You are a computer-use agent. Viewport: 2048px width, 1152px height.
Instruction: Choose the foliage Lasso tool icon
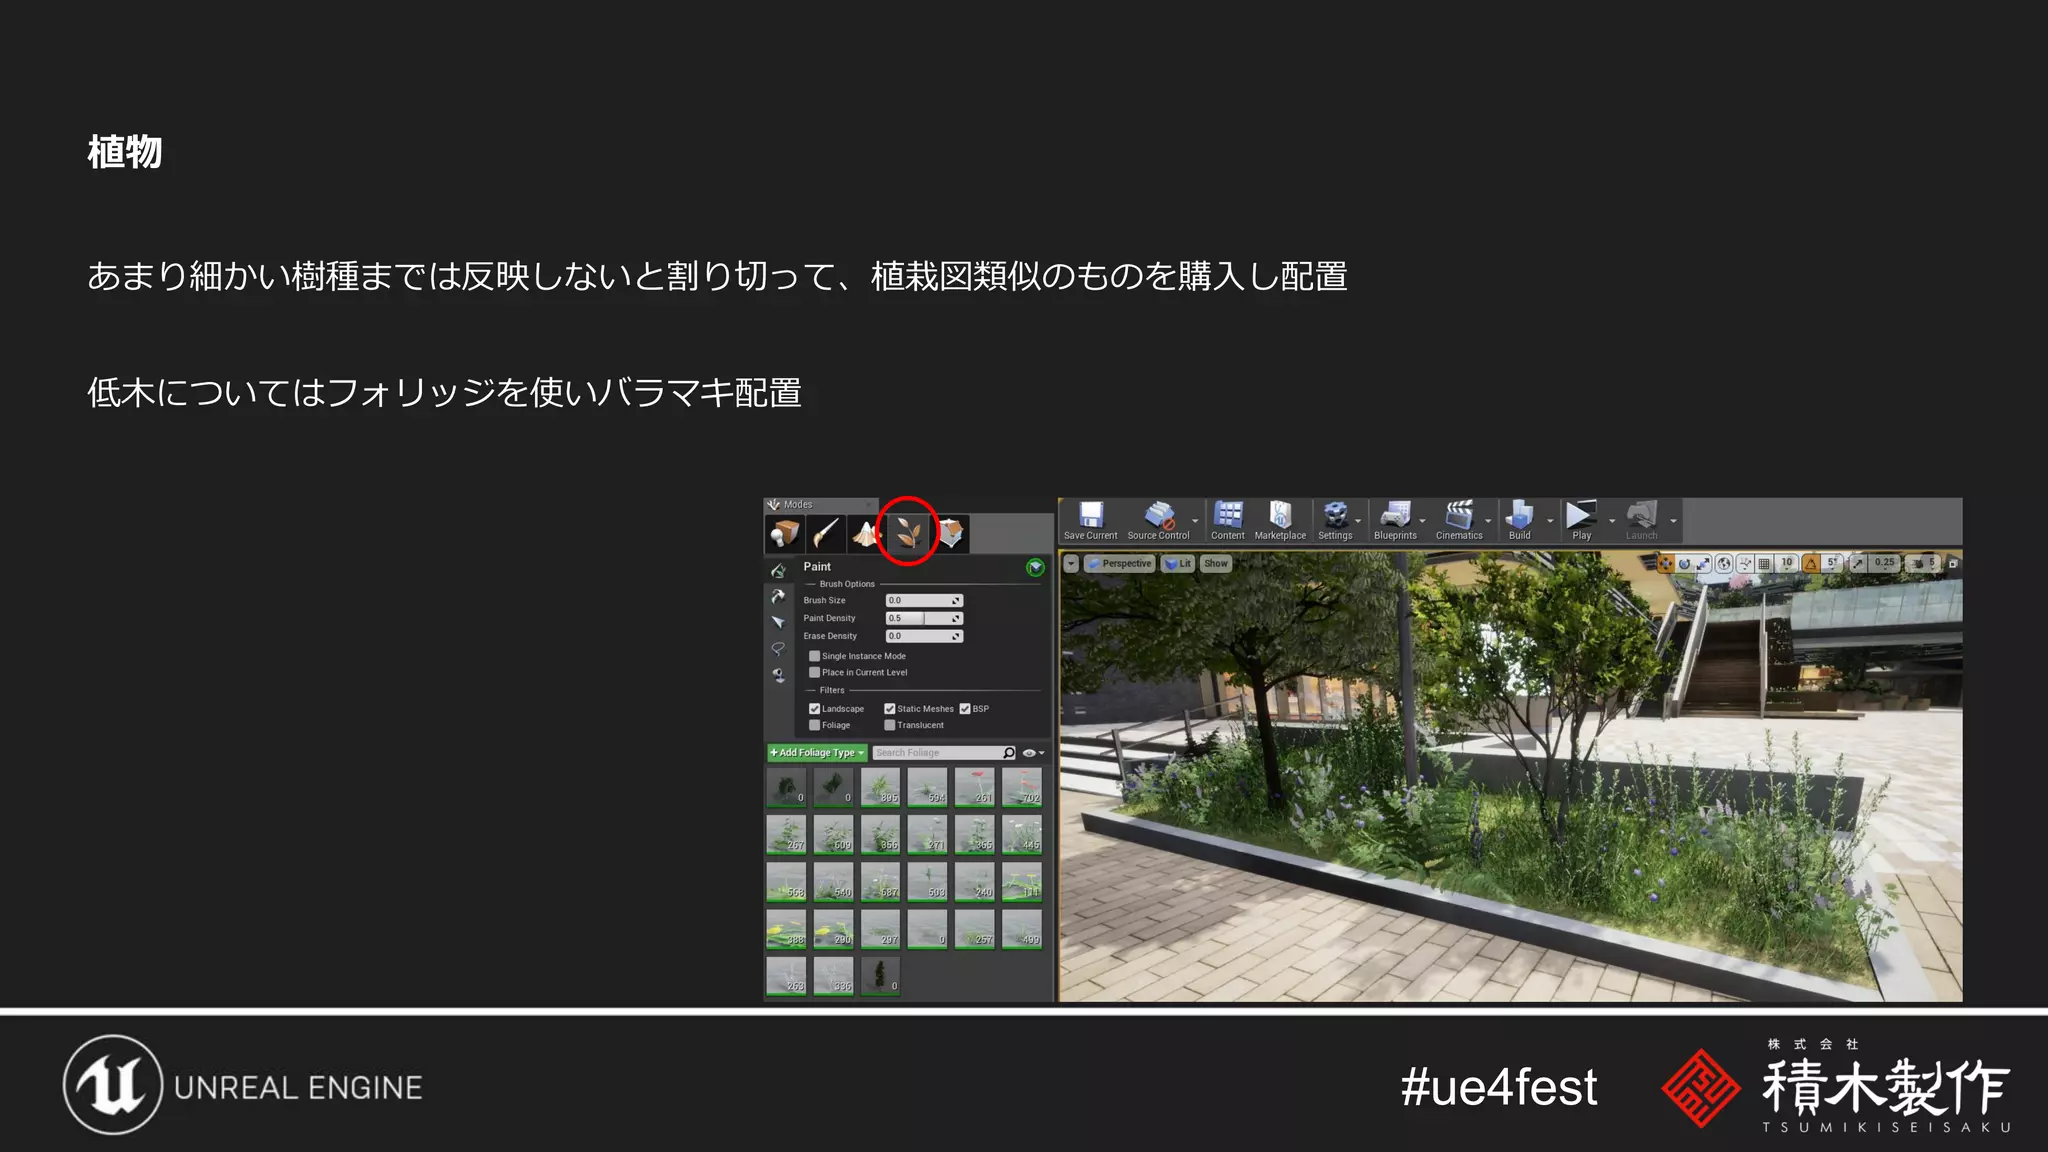point(778,649)
